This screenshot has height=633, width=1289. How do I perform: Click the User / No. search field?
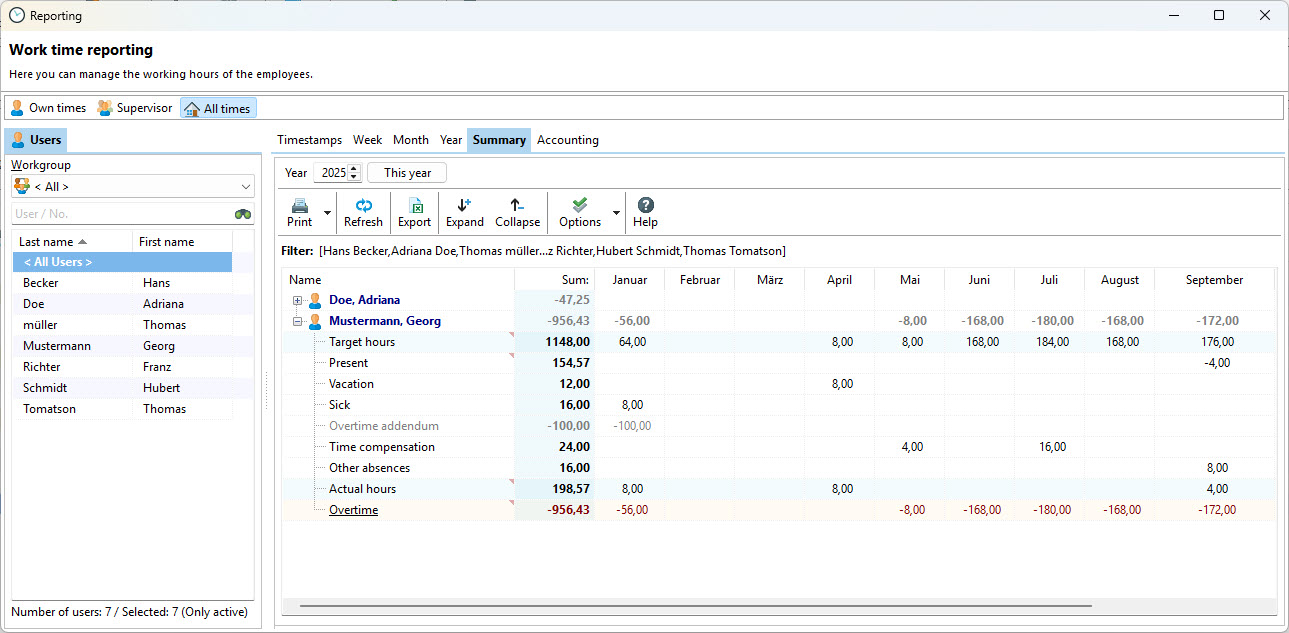tap(120, 214)
